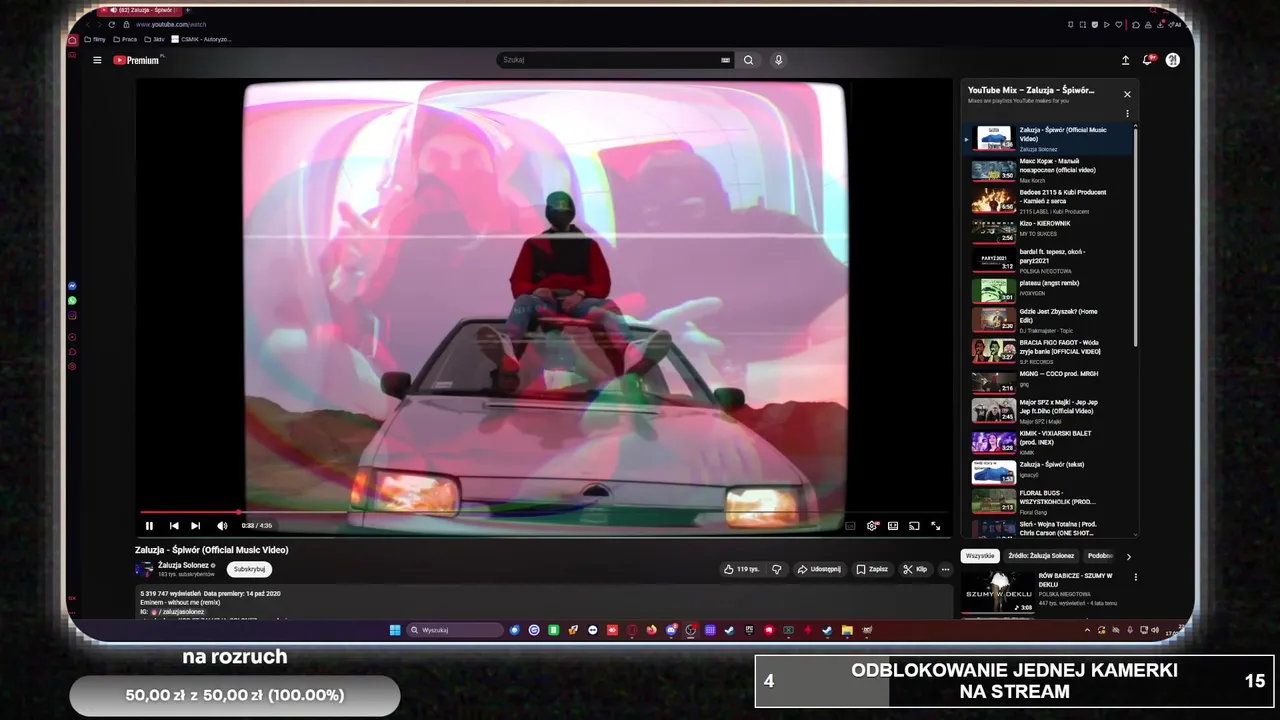
Task: Pause the video with the pause button
Action: 149,525
